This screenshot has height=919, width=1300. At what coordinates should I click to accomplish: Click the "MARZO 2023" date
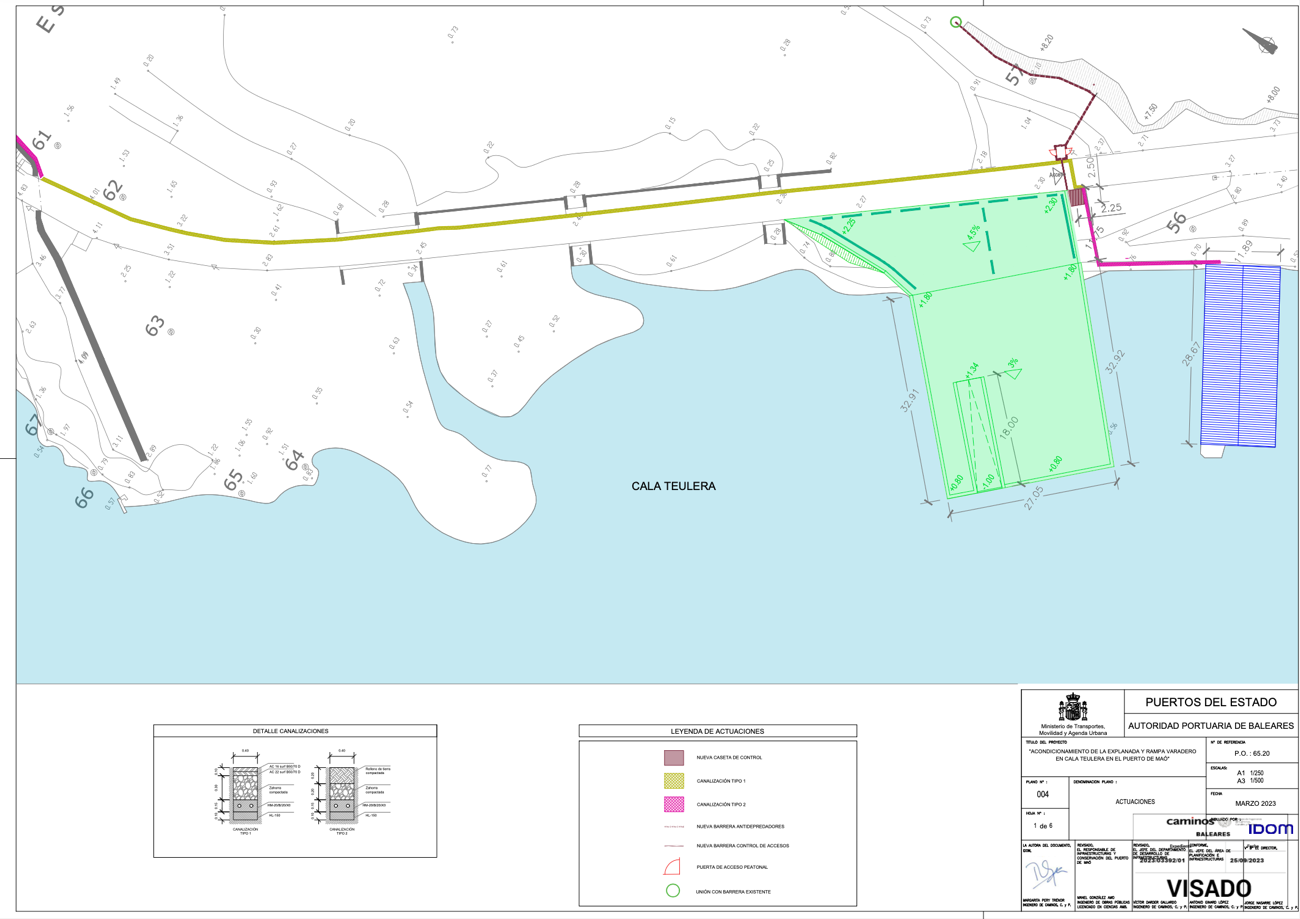[1258, 803]
